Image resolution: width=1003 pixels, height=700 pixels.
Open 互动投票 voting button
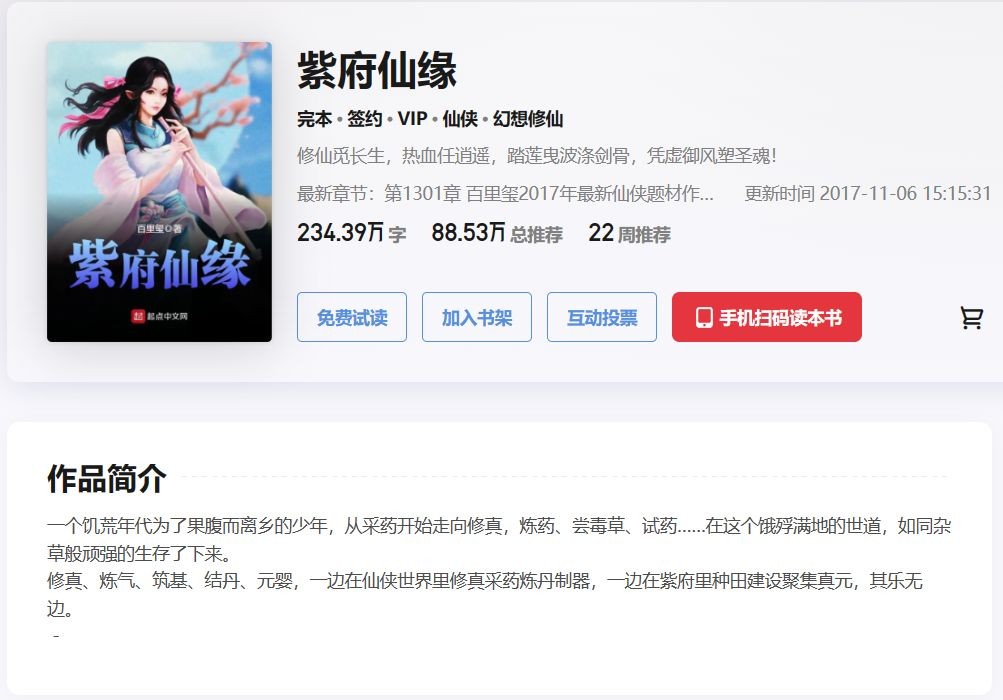602,317
